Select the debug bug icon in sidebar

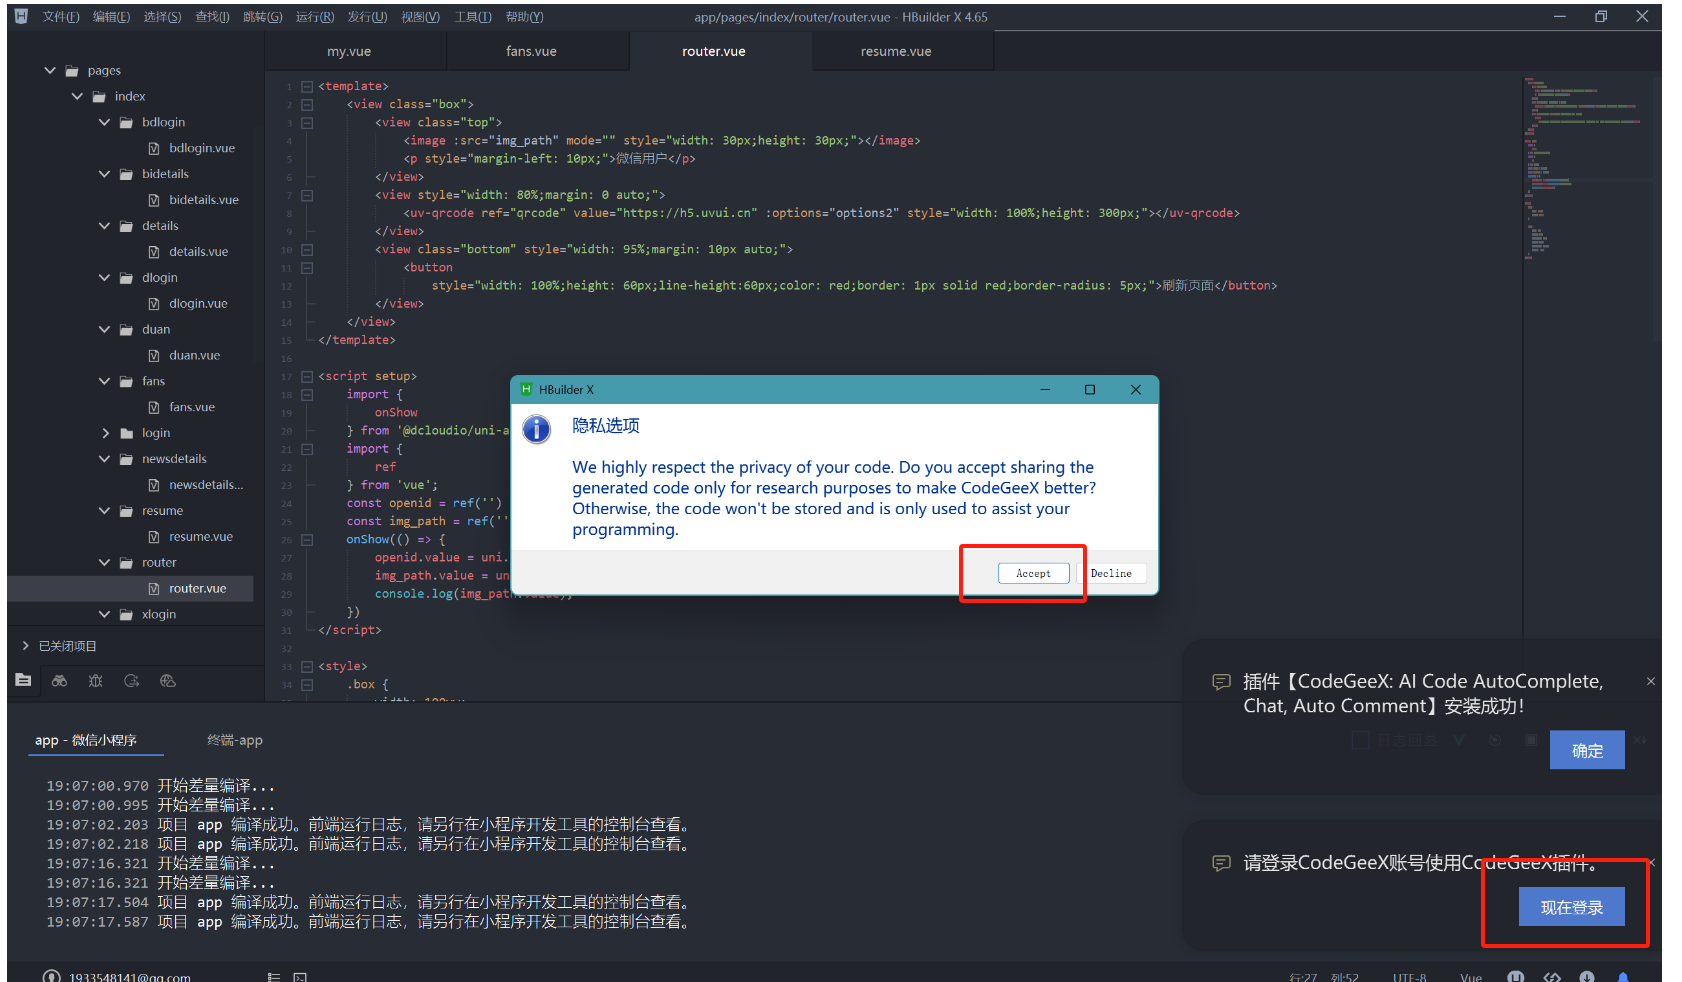(x=95, y=680)
